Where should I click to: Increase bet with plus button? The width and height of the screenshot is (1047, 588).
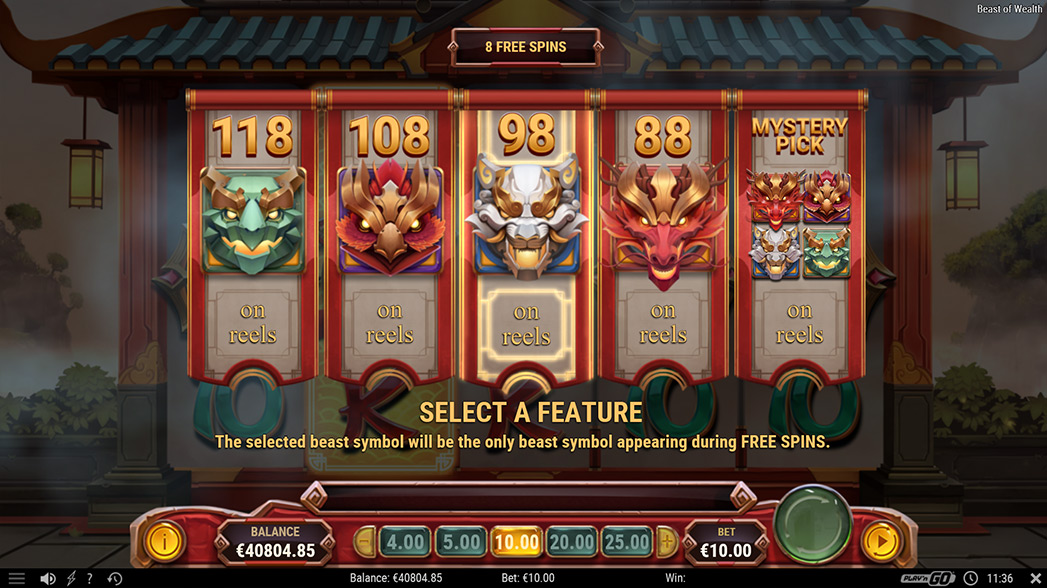666,541
